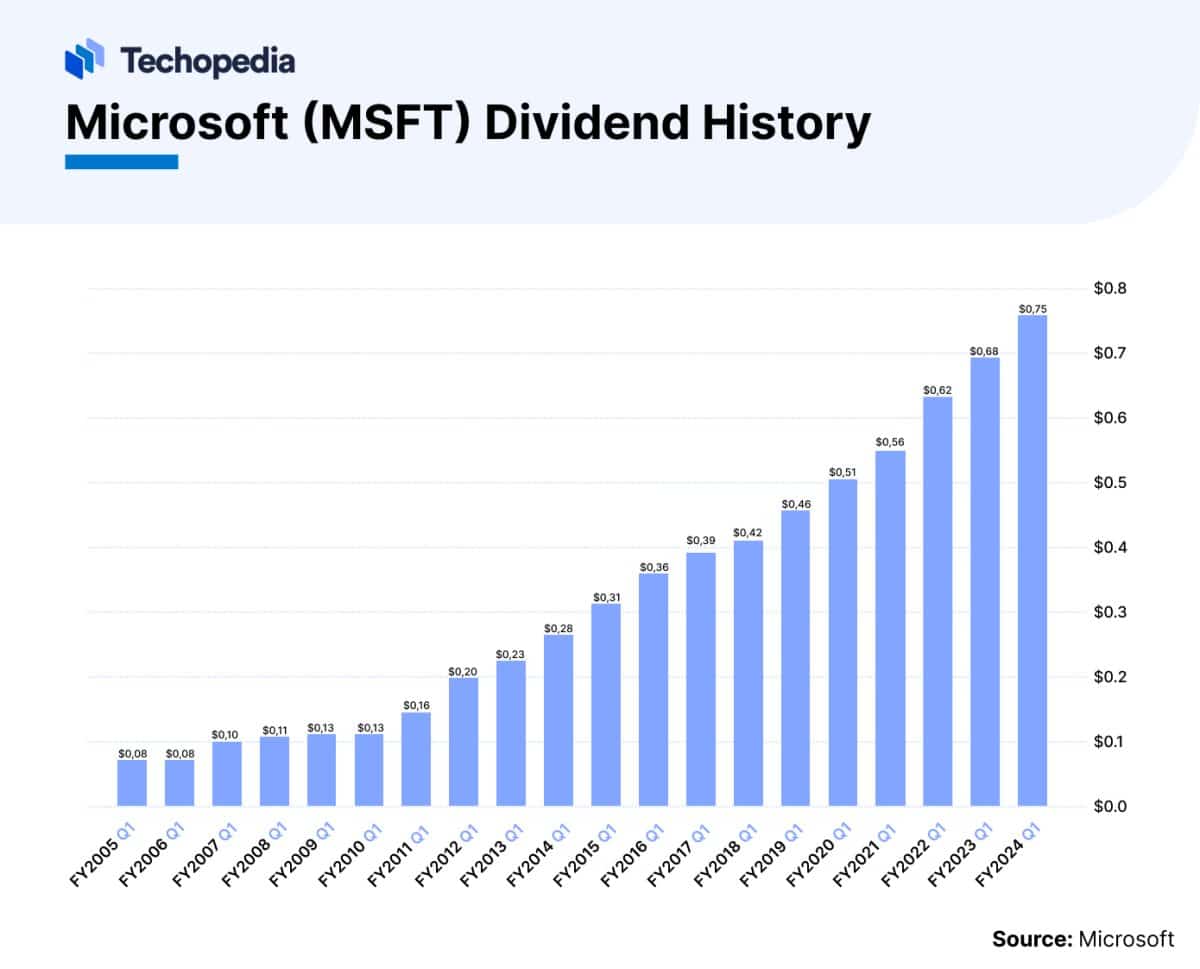Click the FY2012 Q1 bar
The image size is (1200, 969).
coord(463,741)
